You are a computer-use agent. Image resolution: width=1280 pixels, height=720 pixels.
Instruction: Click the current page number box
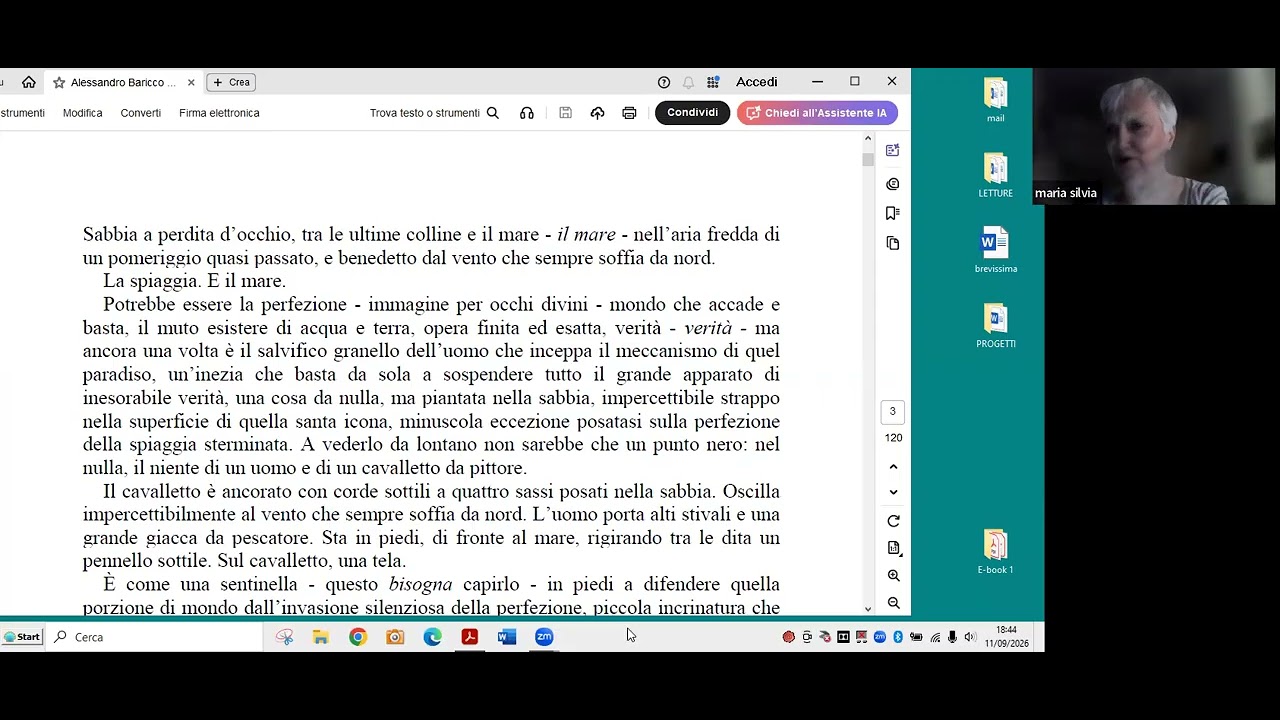tap(893, 412)
